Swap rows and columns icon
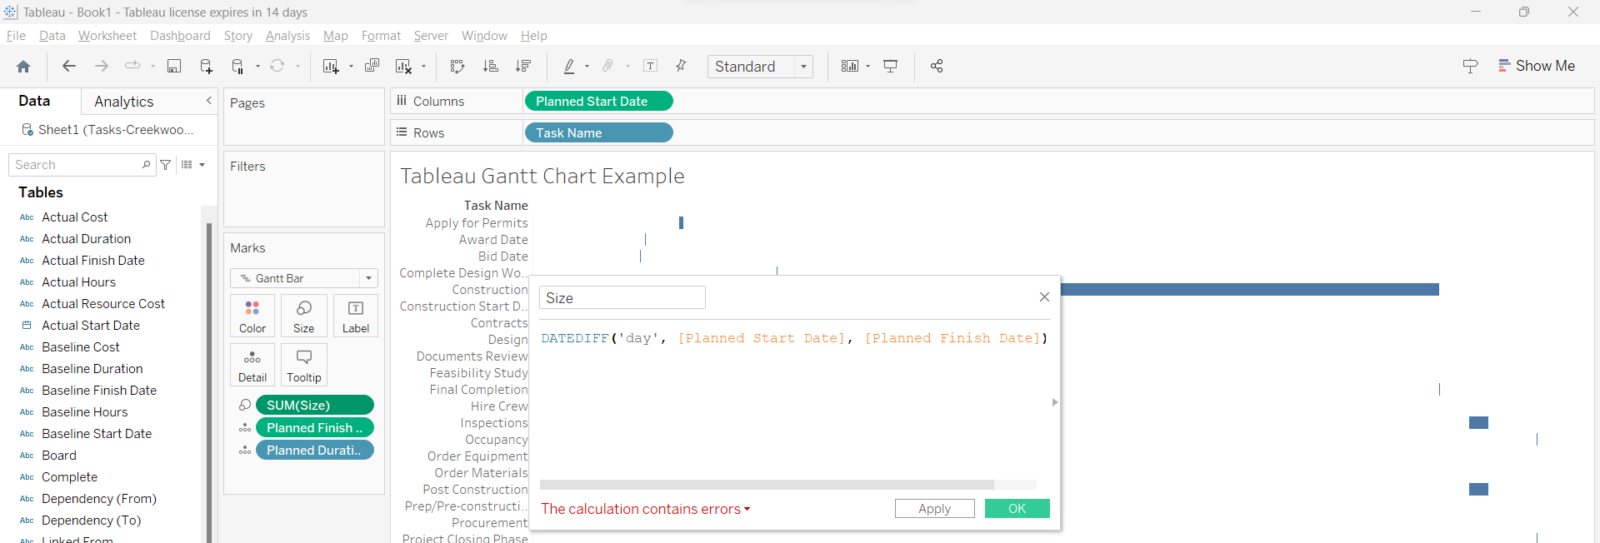 click(x=458, y=66)
